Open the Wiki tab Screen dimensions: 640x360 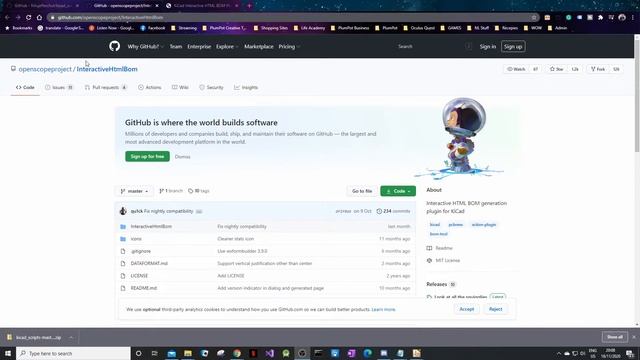point(180,87)
